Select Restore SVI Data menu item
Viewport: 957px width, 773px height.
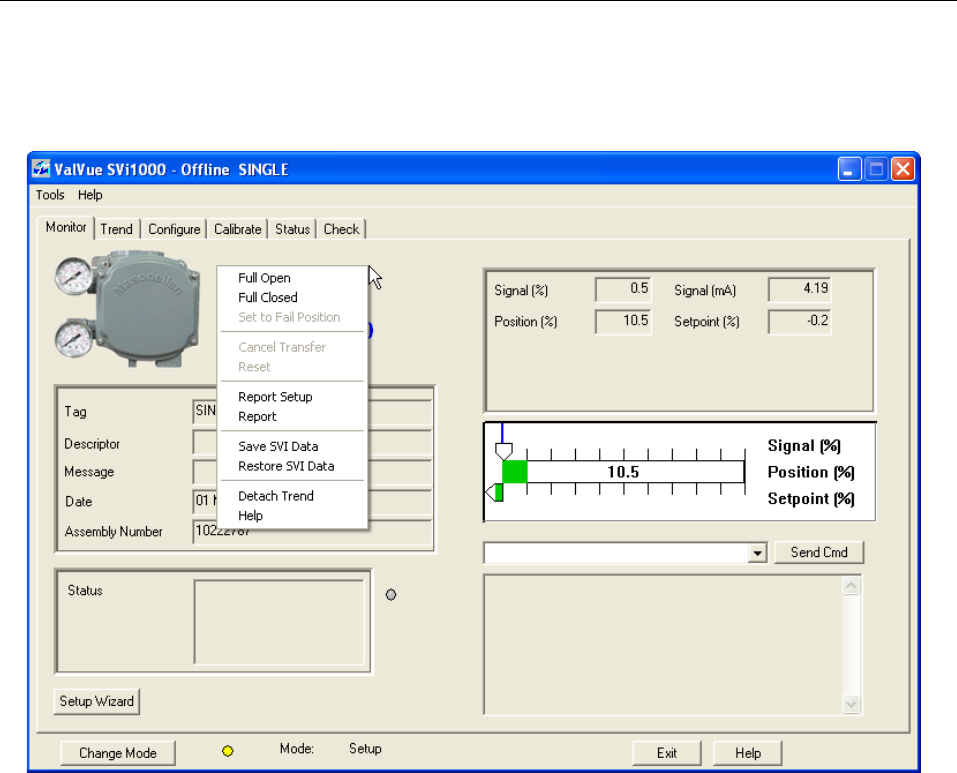[x=293, y=466]
